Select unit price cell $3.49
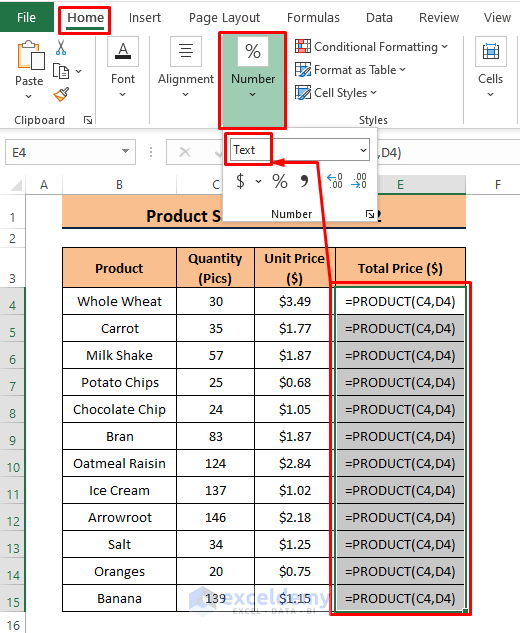The width and height of the screenshot is (520, 633). coord(294,301)
